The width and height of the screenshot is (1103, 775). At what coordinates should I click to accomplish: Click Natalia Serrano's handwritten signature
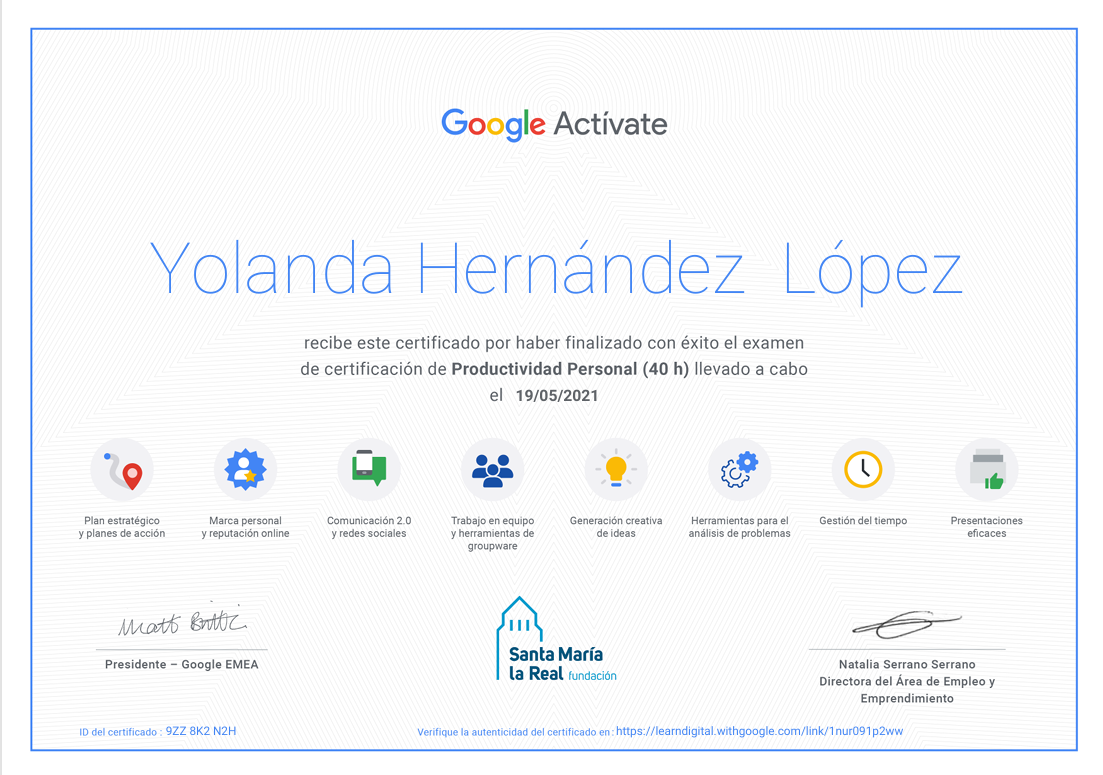tap(907, 624)
